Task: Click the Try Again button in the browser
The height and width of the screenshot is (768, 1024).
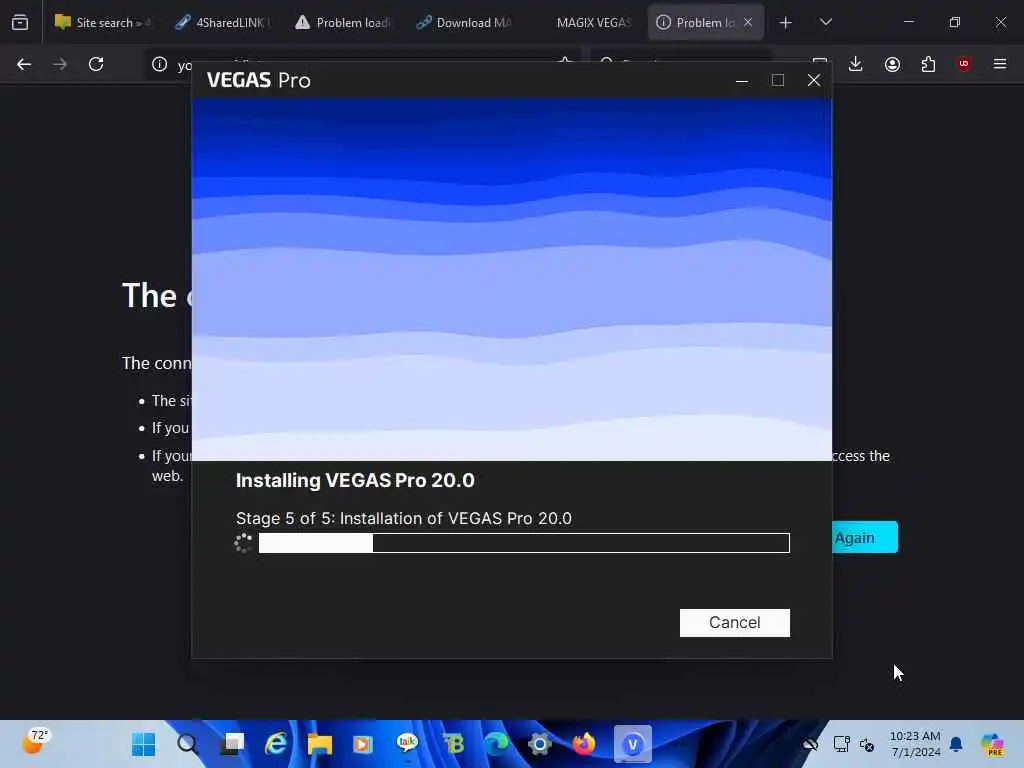Action: [x=865, y=537]
